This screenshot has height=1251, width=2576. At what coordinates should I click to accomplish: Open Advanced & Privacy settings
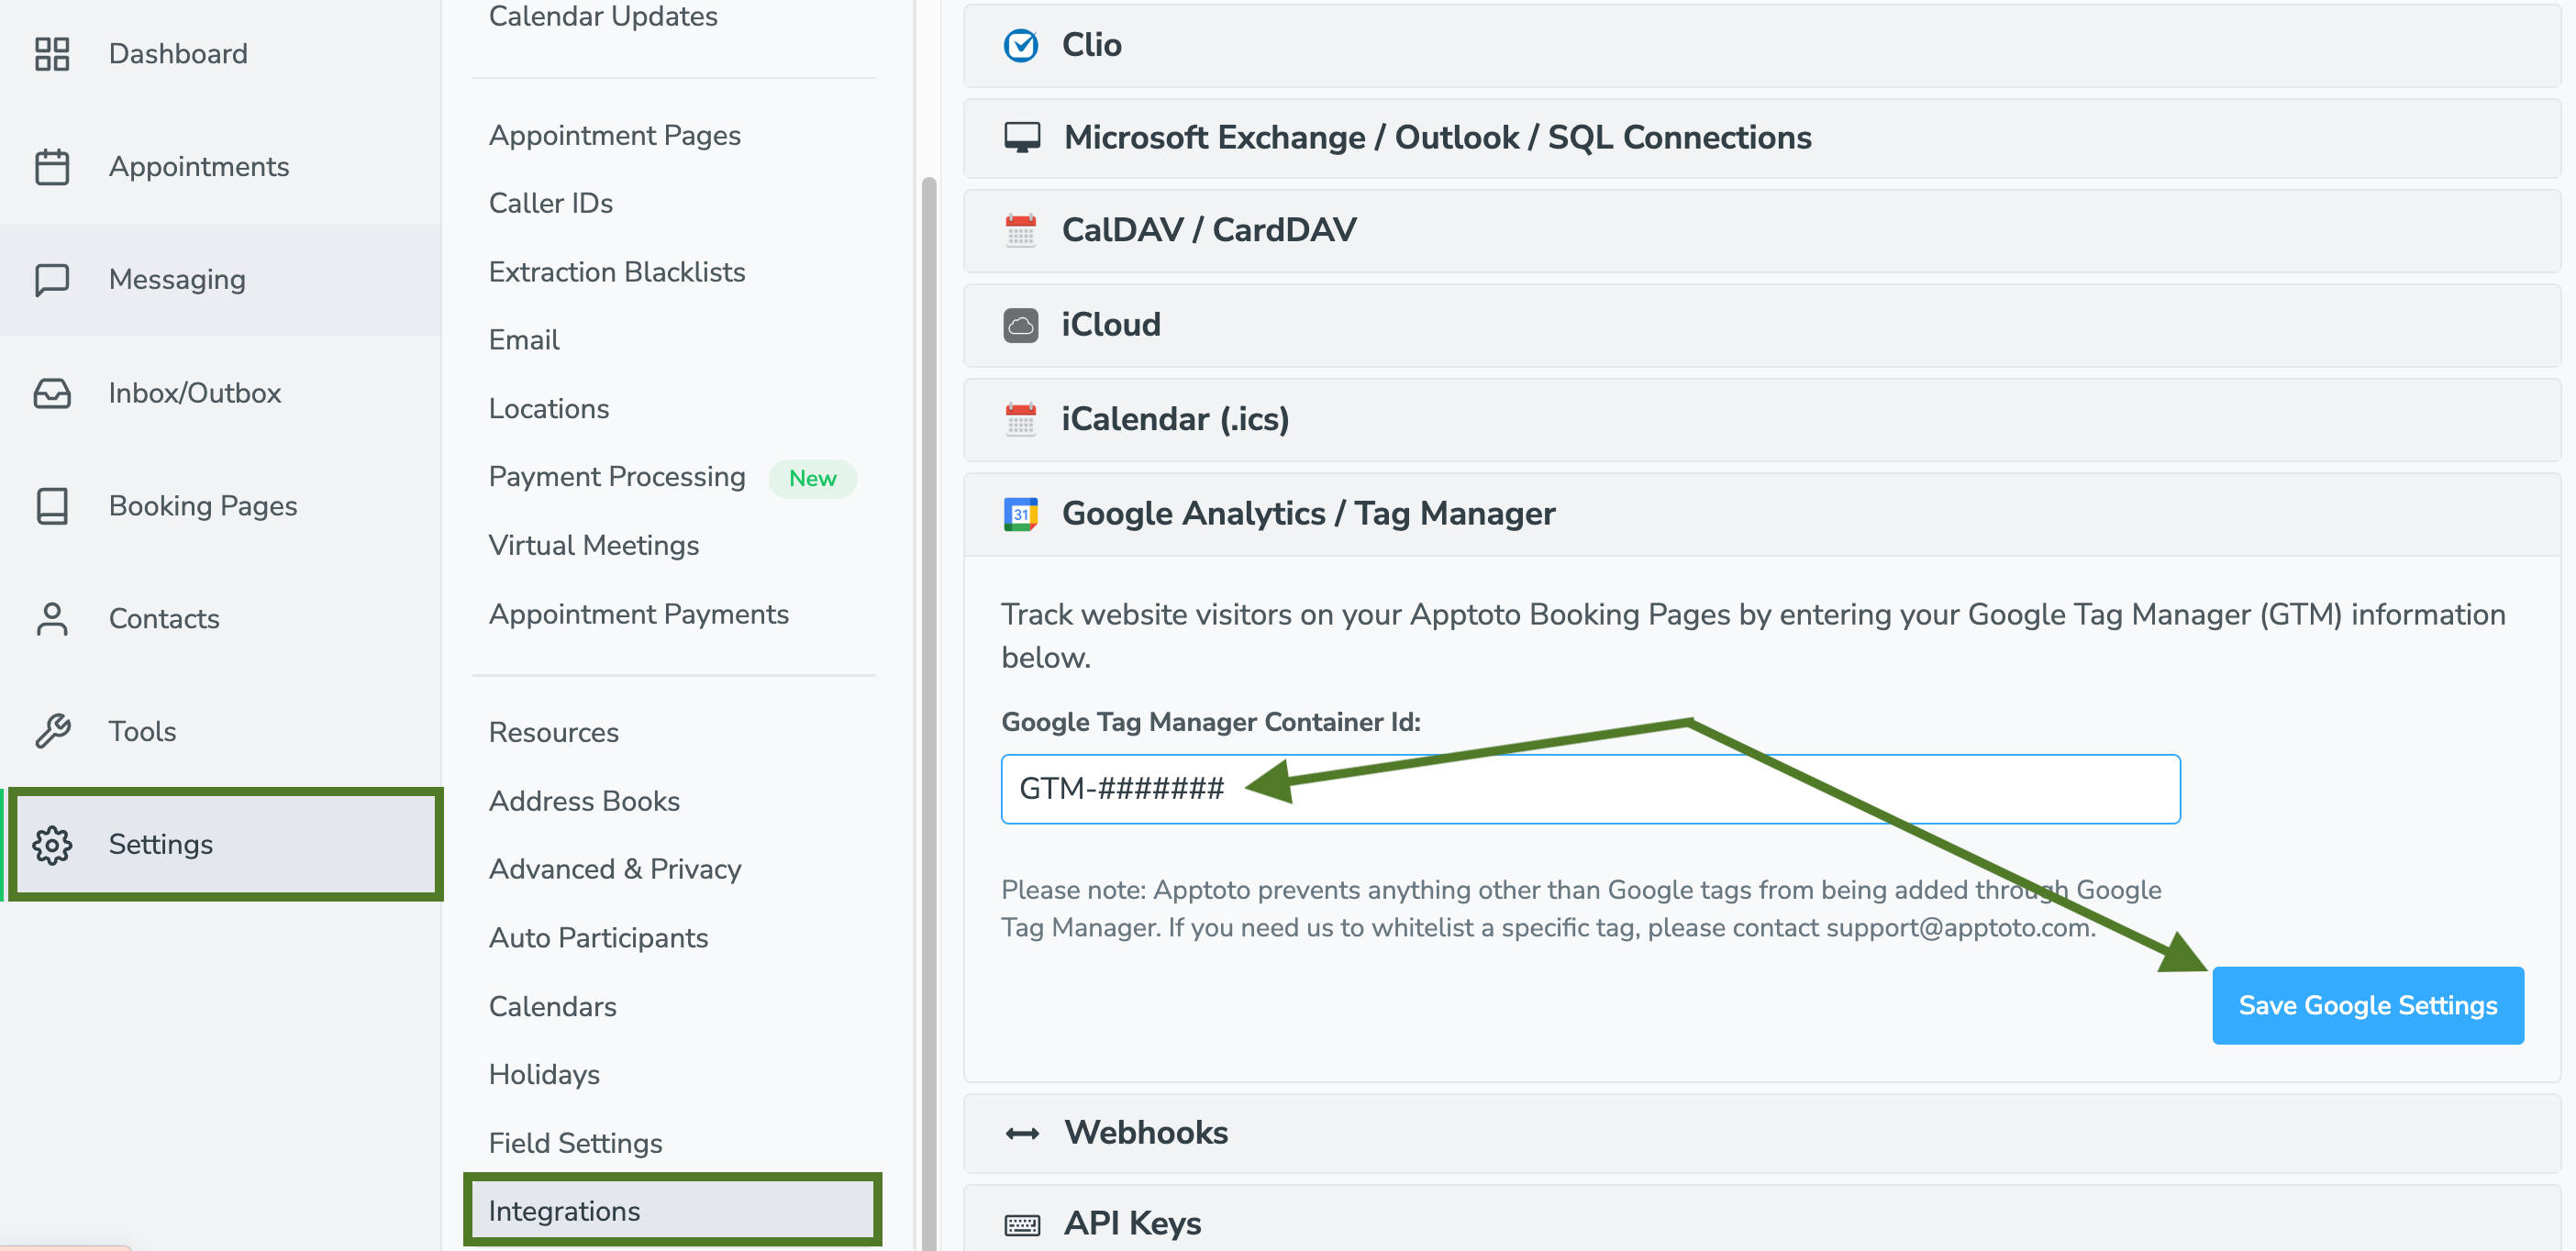(615, 869)
